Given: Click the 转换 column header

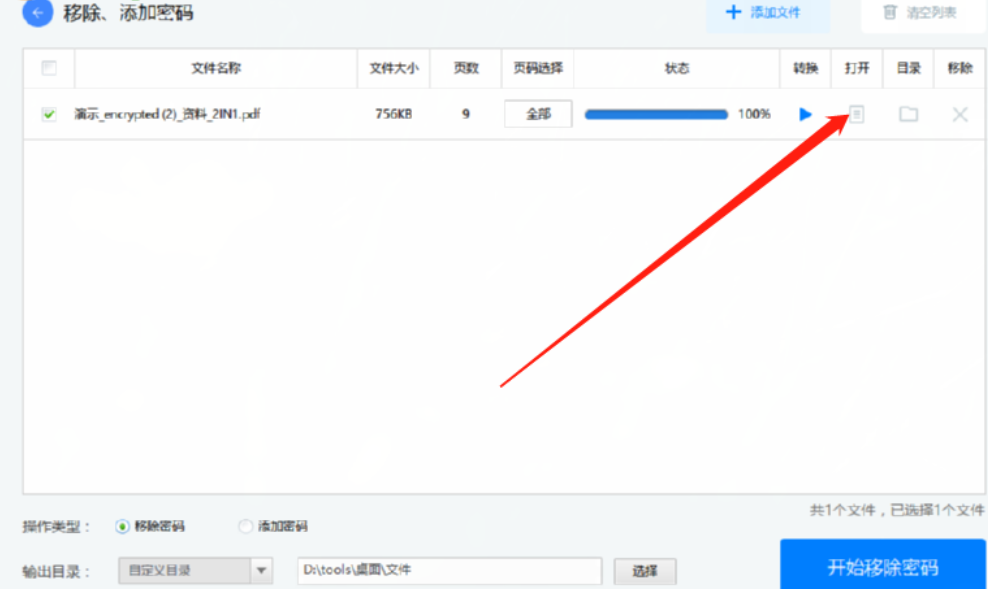Looking at the screenshot, I should pos(805,68).
